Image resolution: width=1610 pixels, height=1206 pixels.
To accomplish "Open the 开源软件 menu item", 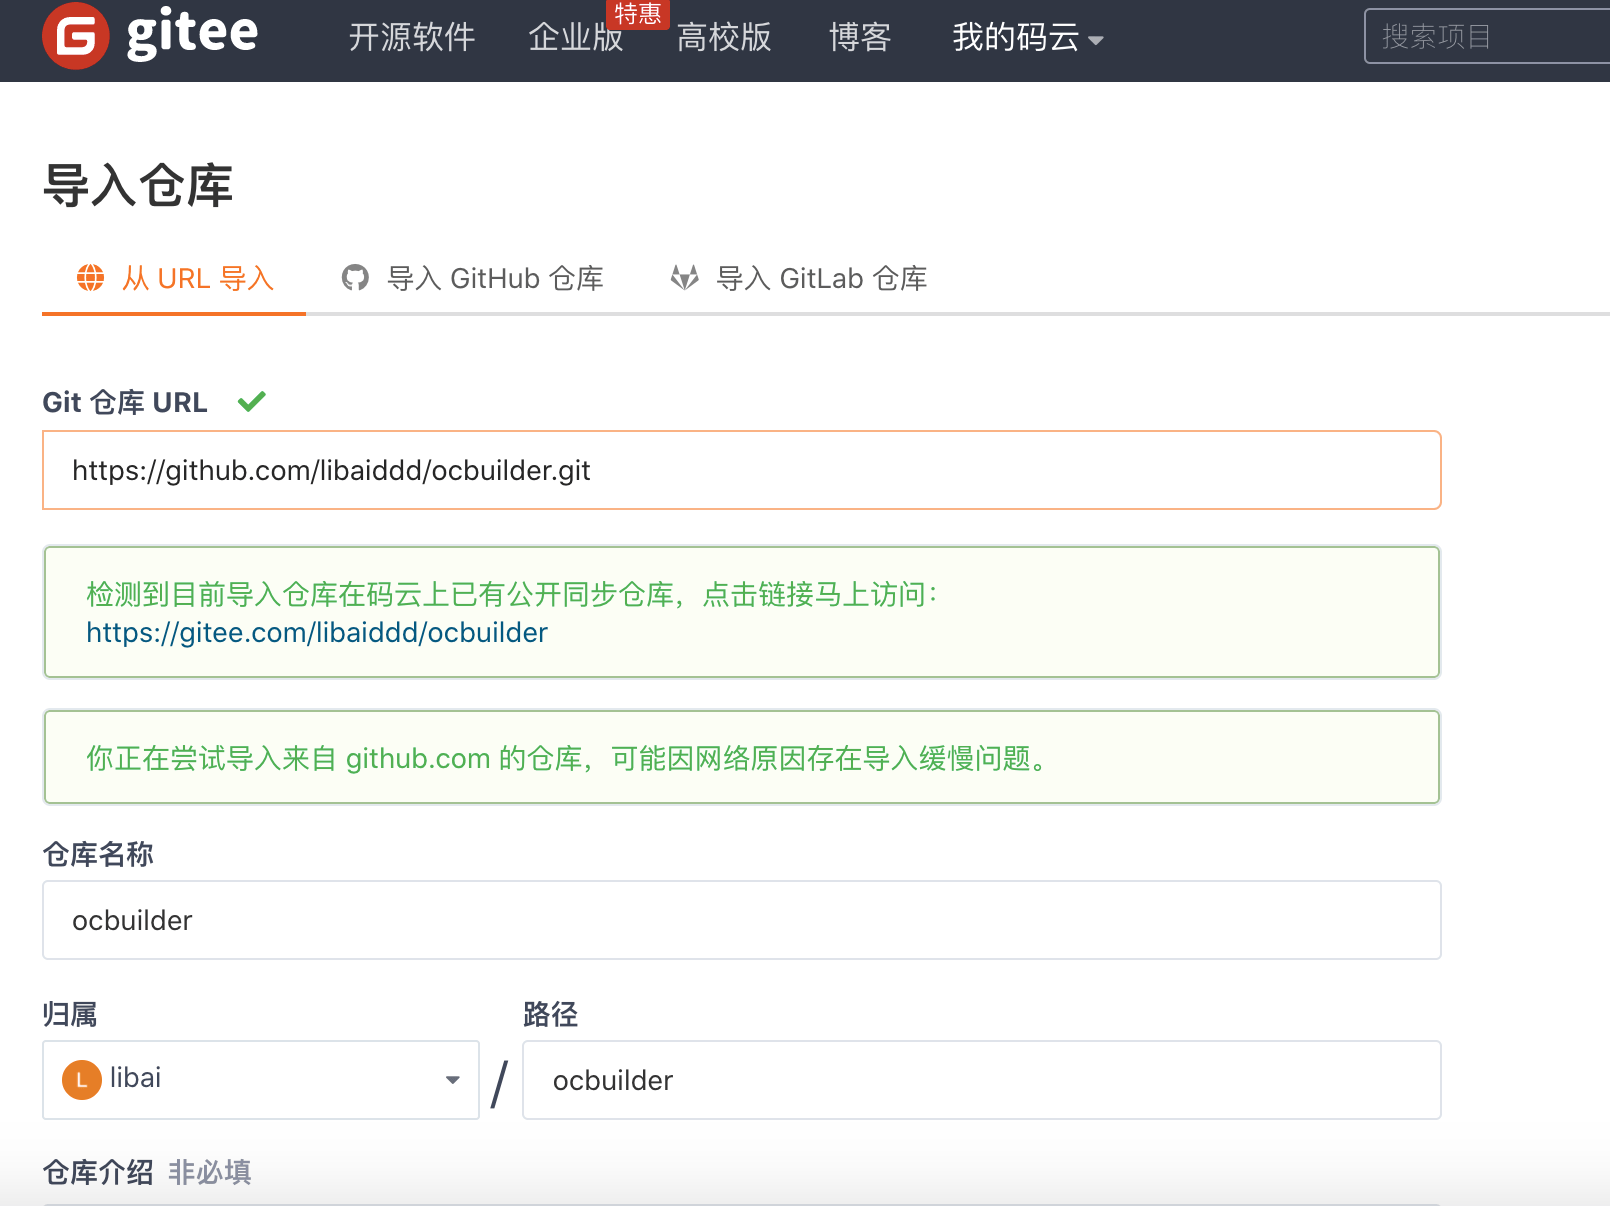I will pos(411,38).
